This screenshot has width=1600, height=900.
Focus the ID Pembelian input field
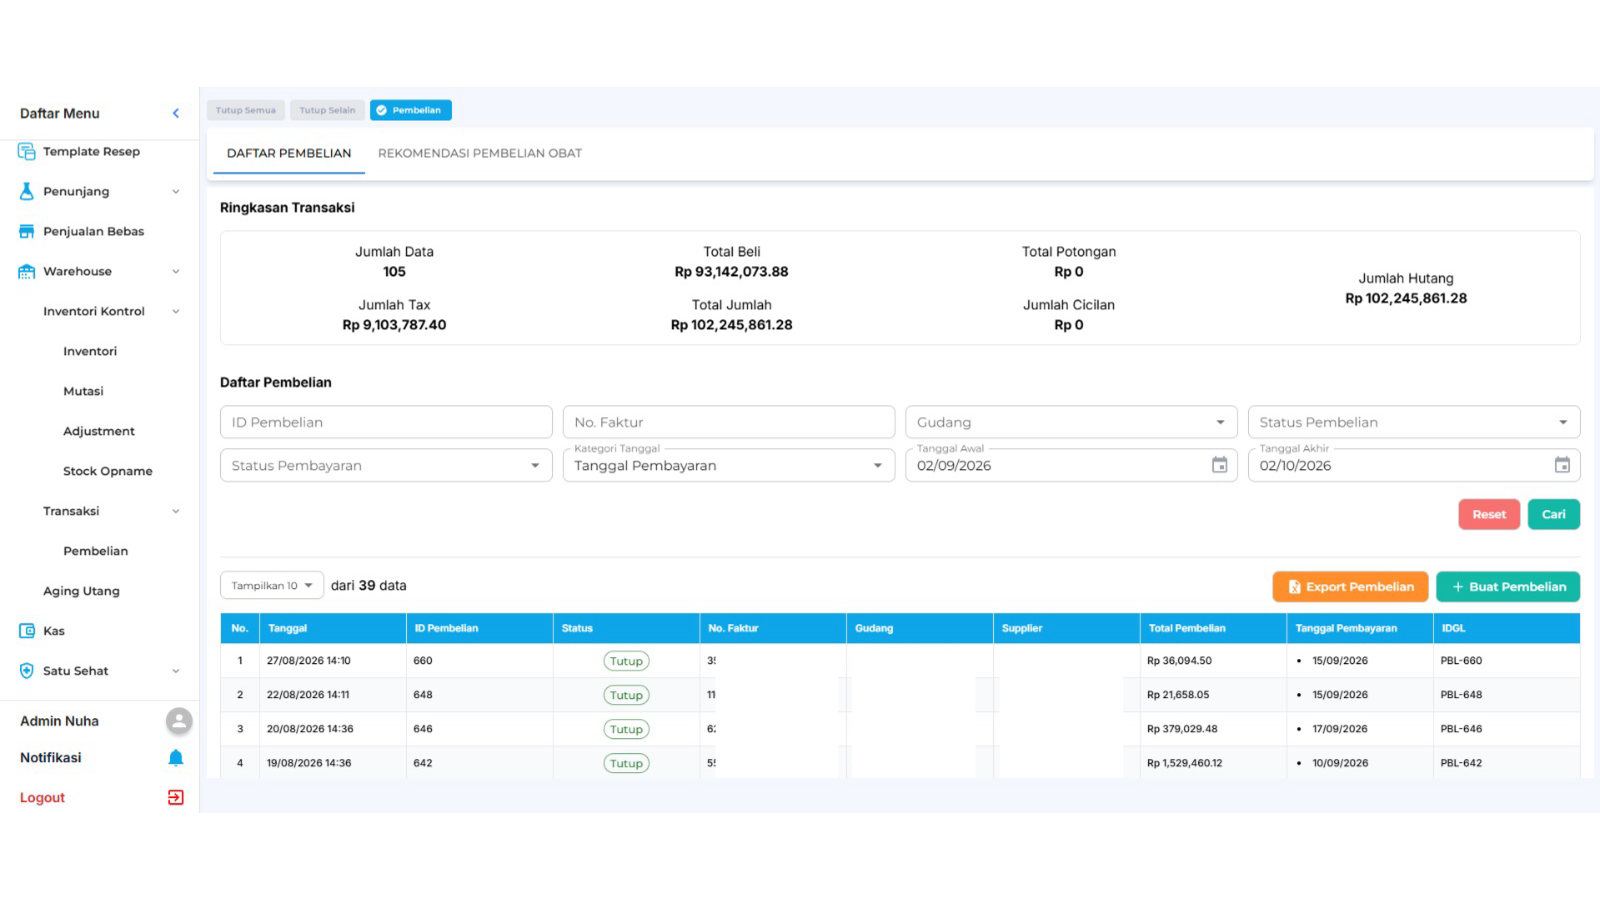[x=386, y=422]
